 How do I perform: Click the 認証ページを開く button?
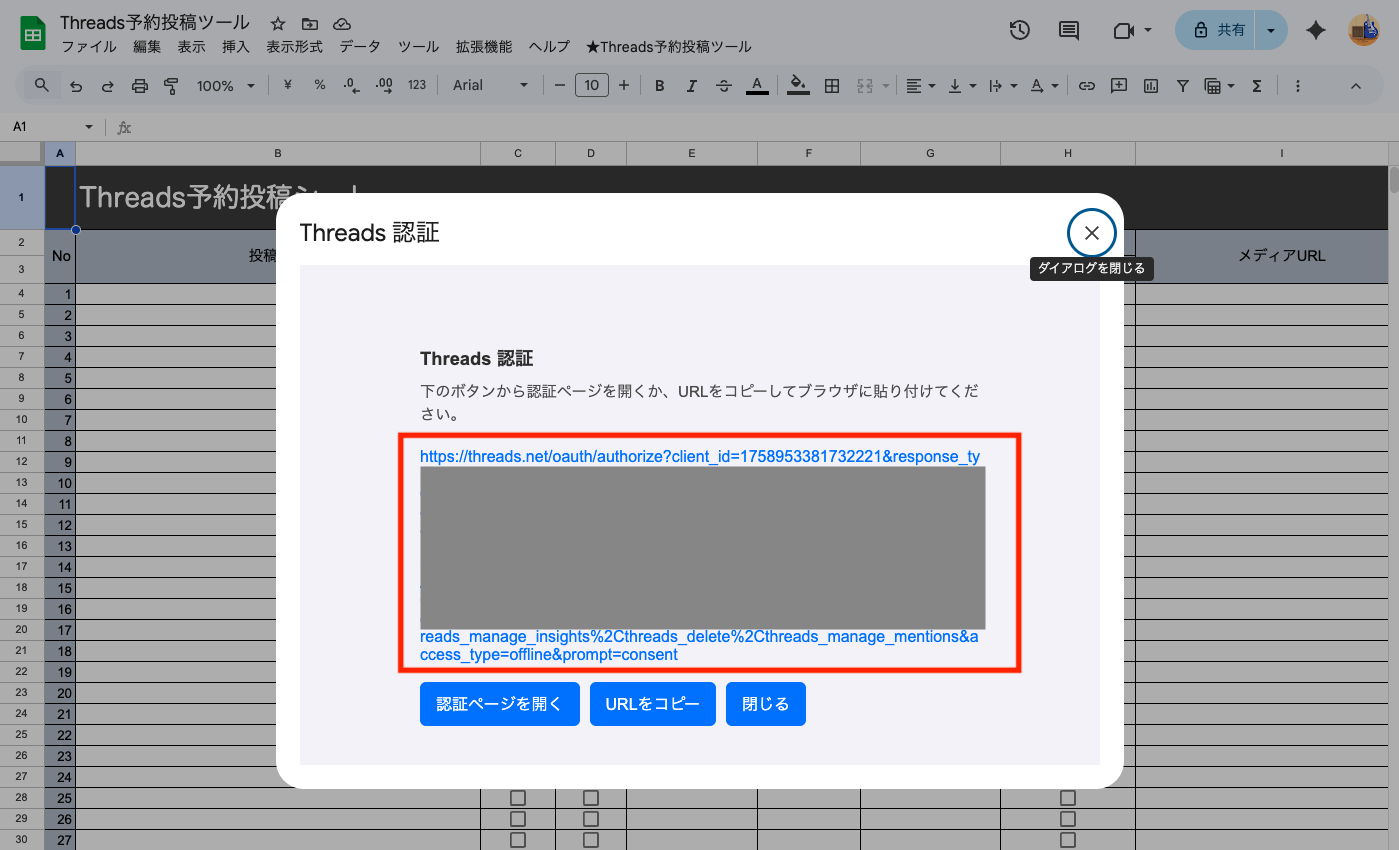499,704
